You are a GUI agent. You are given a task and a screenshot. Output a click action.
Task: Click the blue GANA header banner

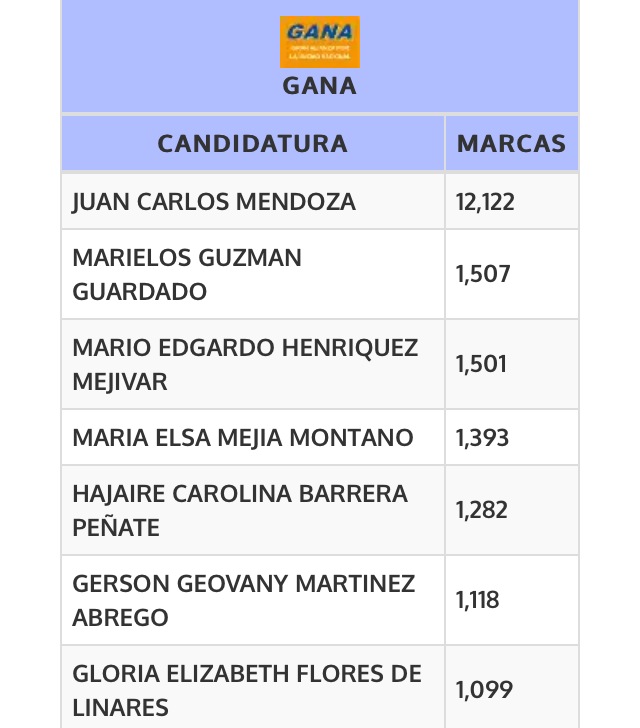tap(320, 56)
